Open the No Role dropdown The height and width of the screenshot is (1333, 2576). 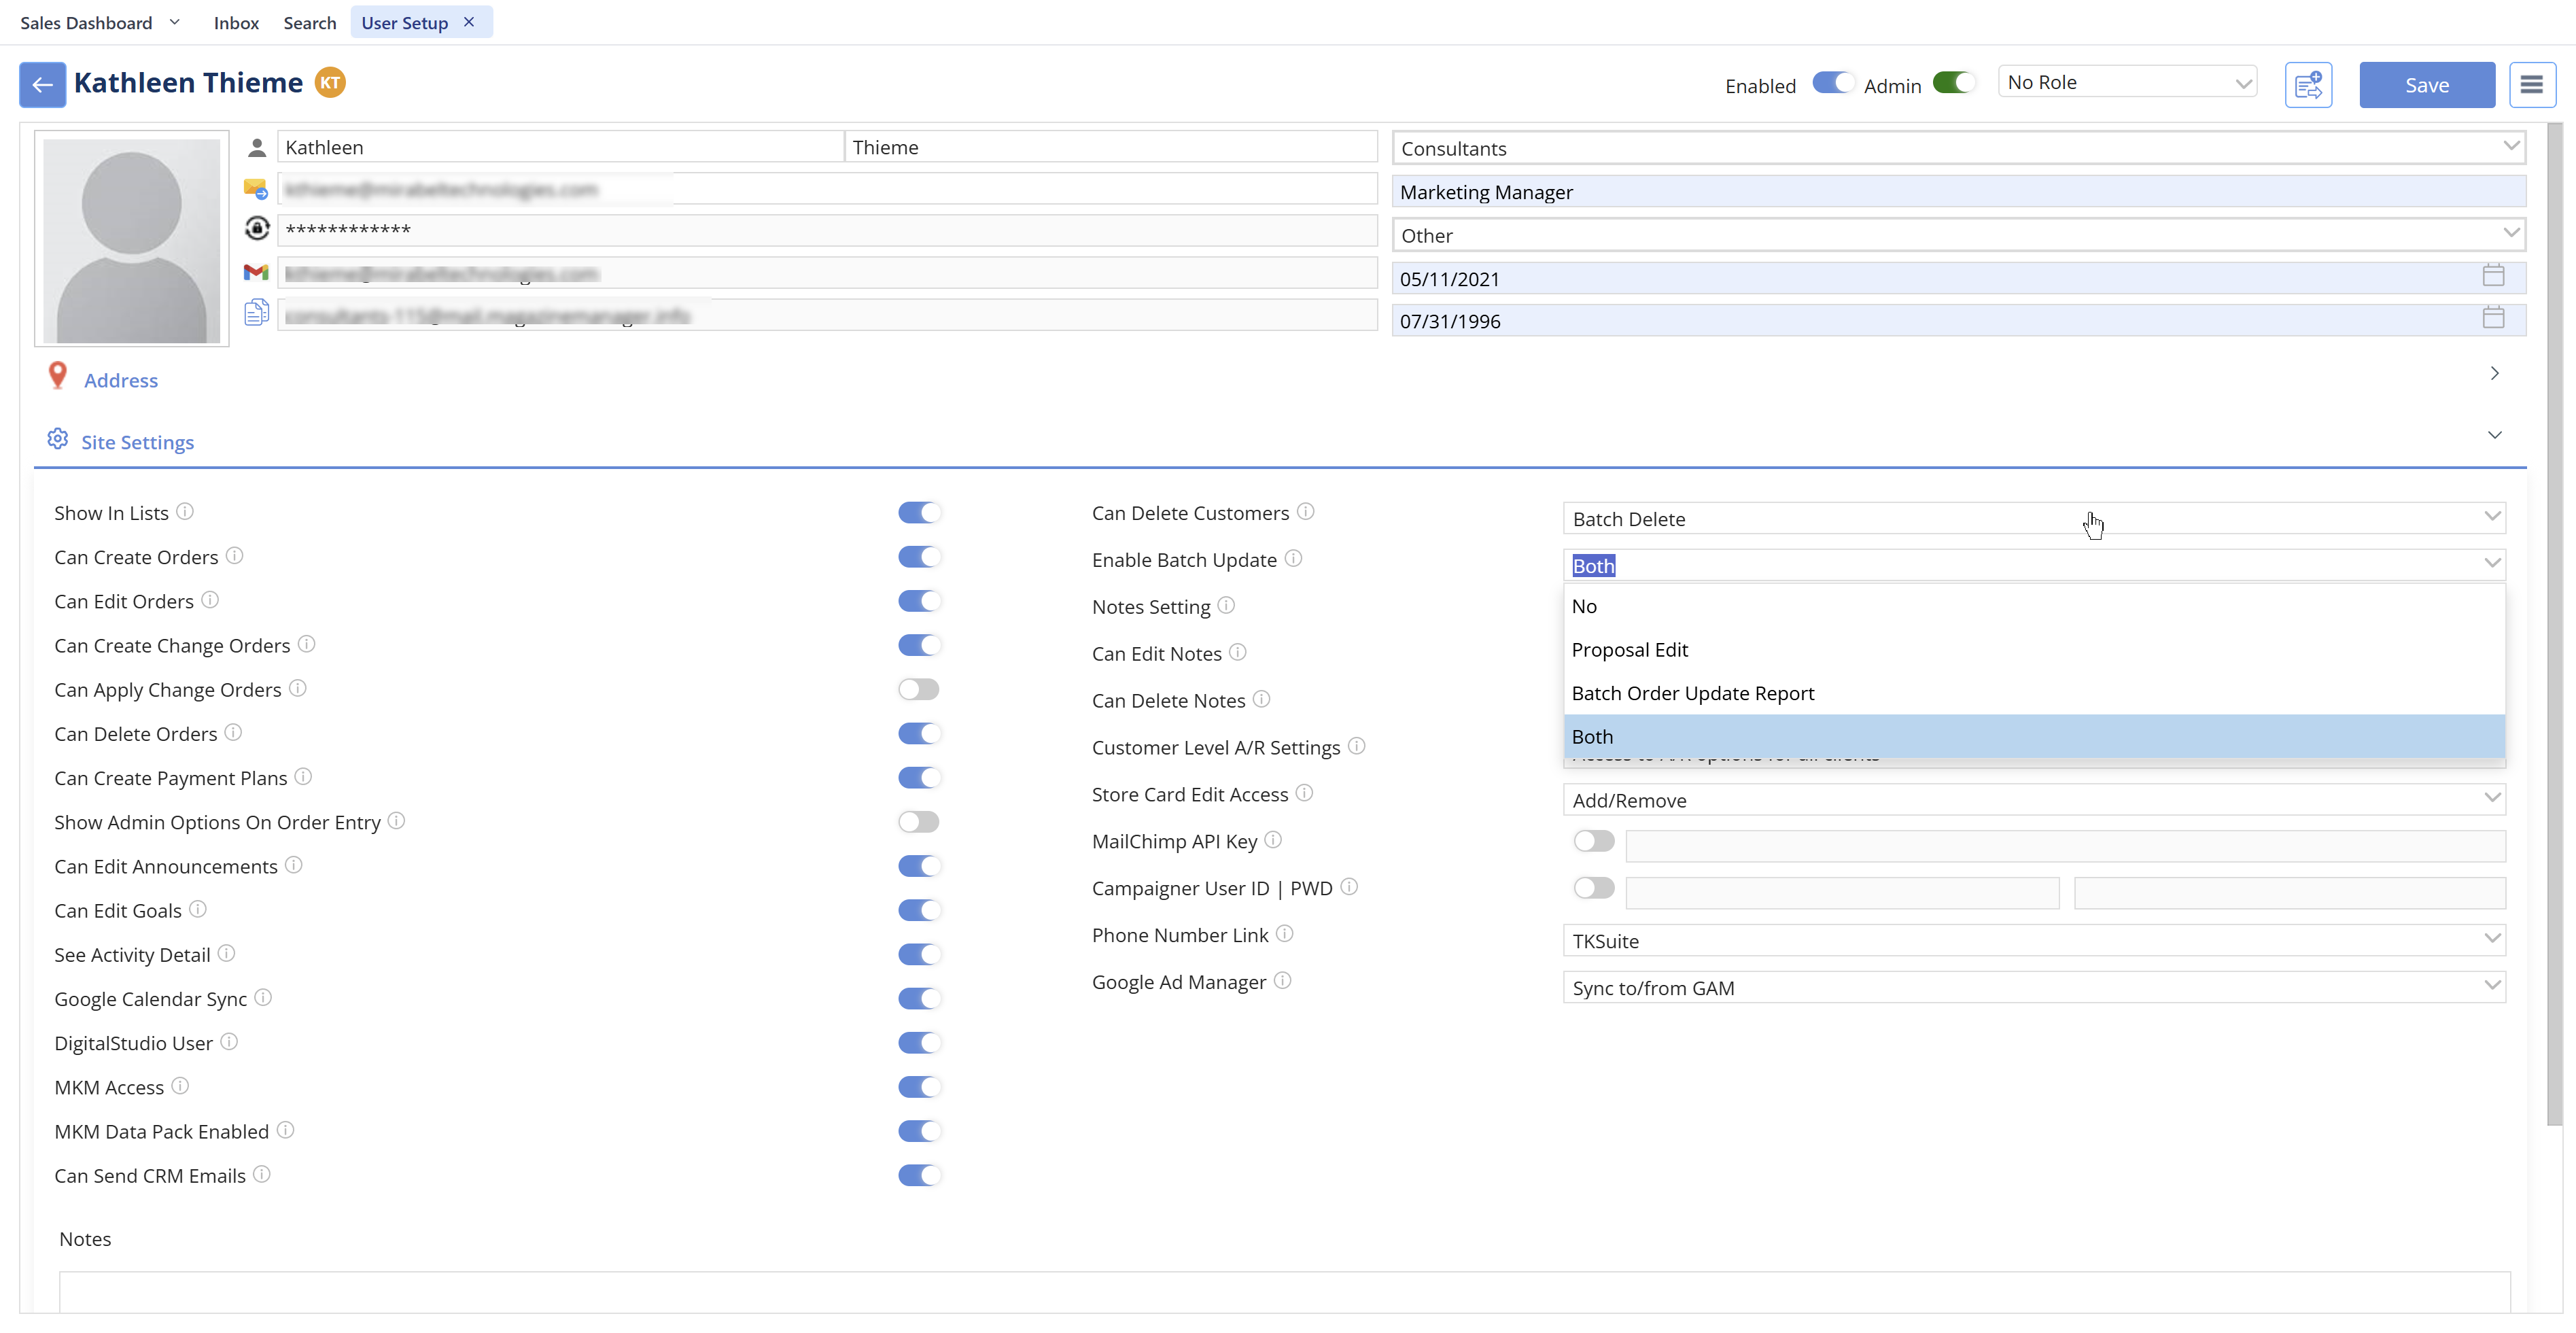click(2127, 83)
